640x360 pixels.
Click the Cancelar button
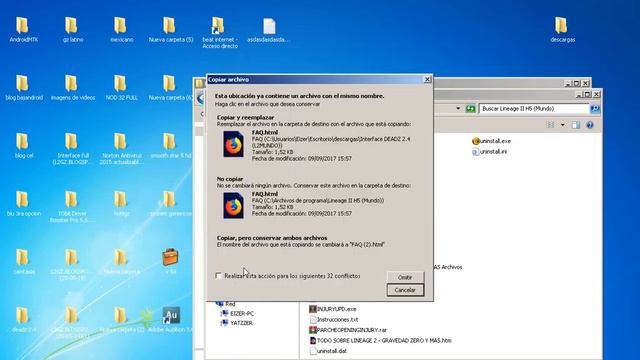(405, 290)
